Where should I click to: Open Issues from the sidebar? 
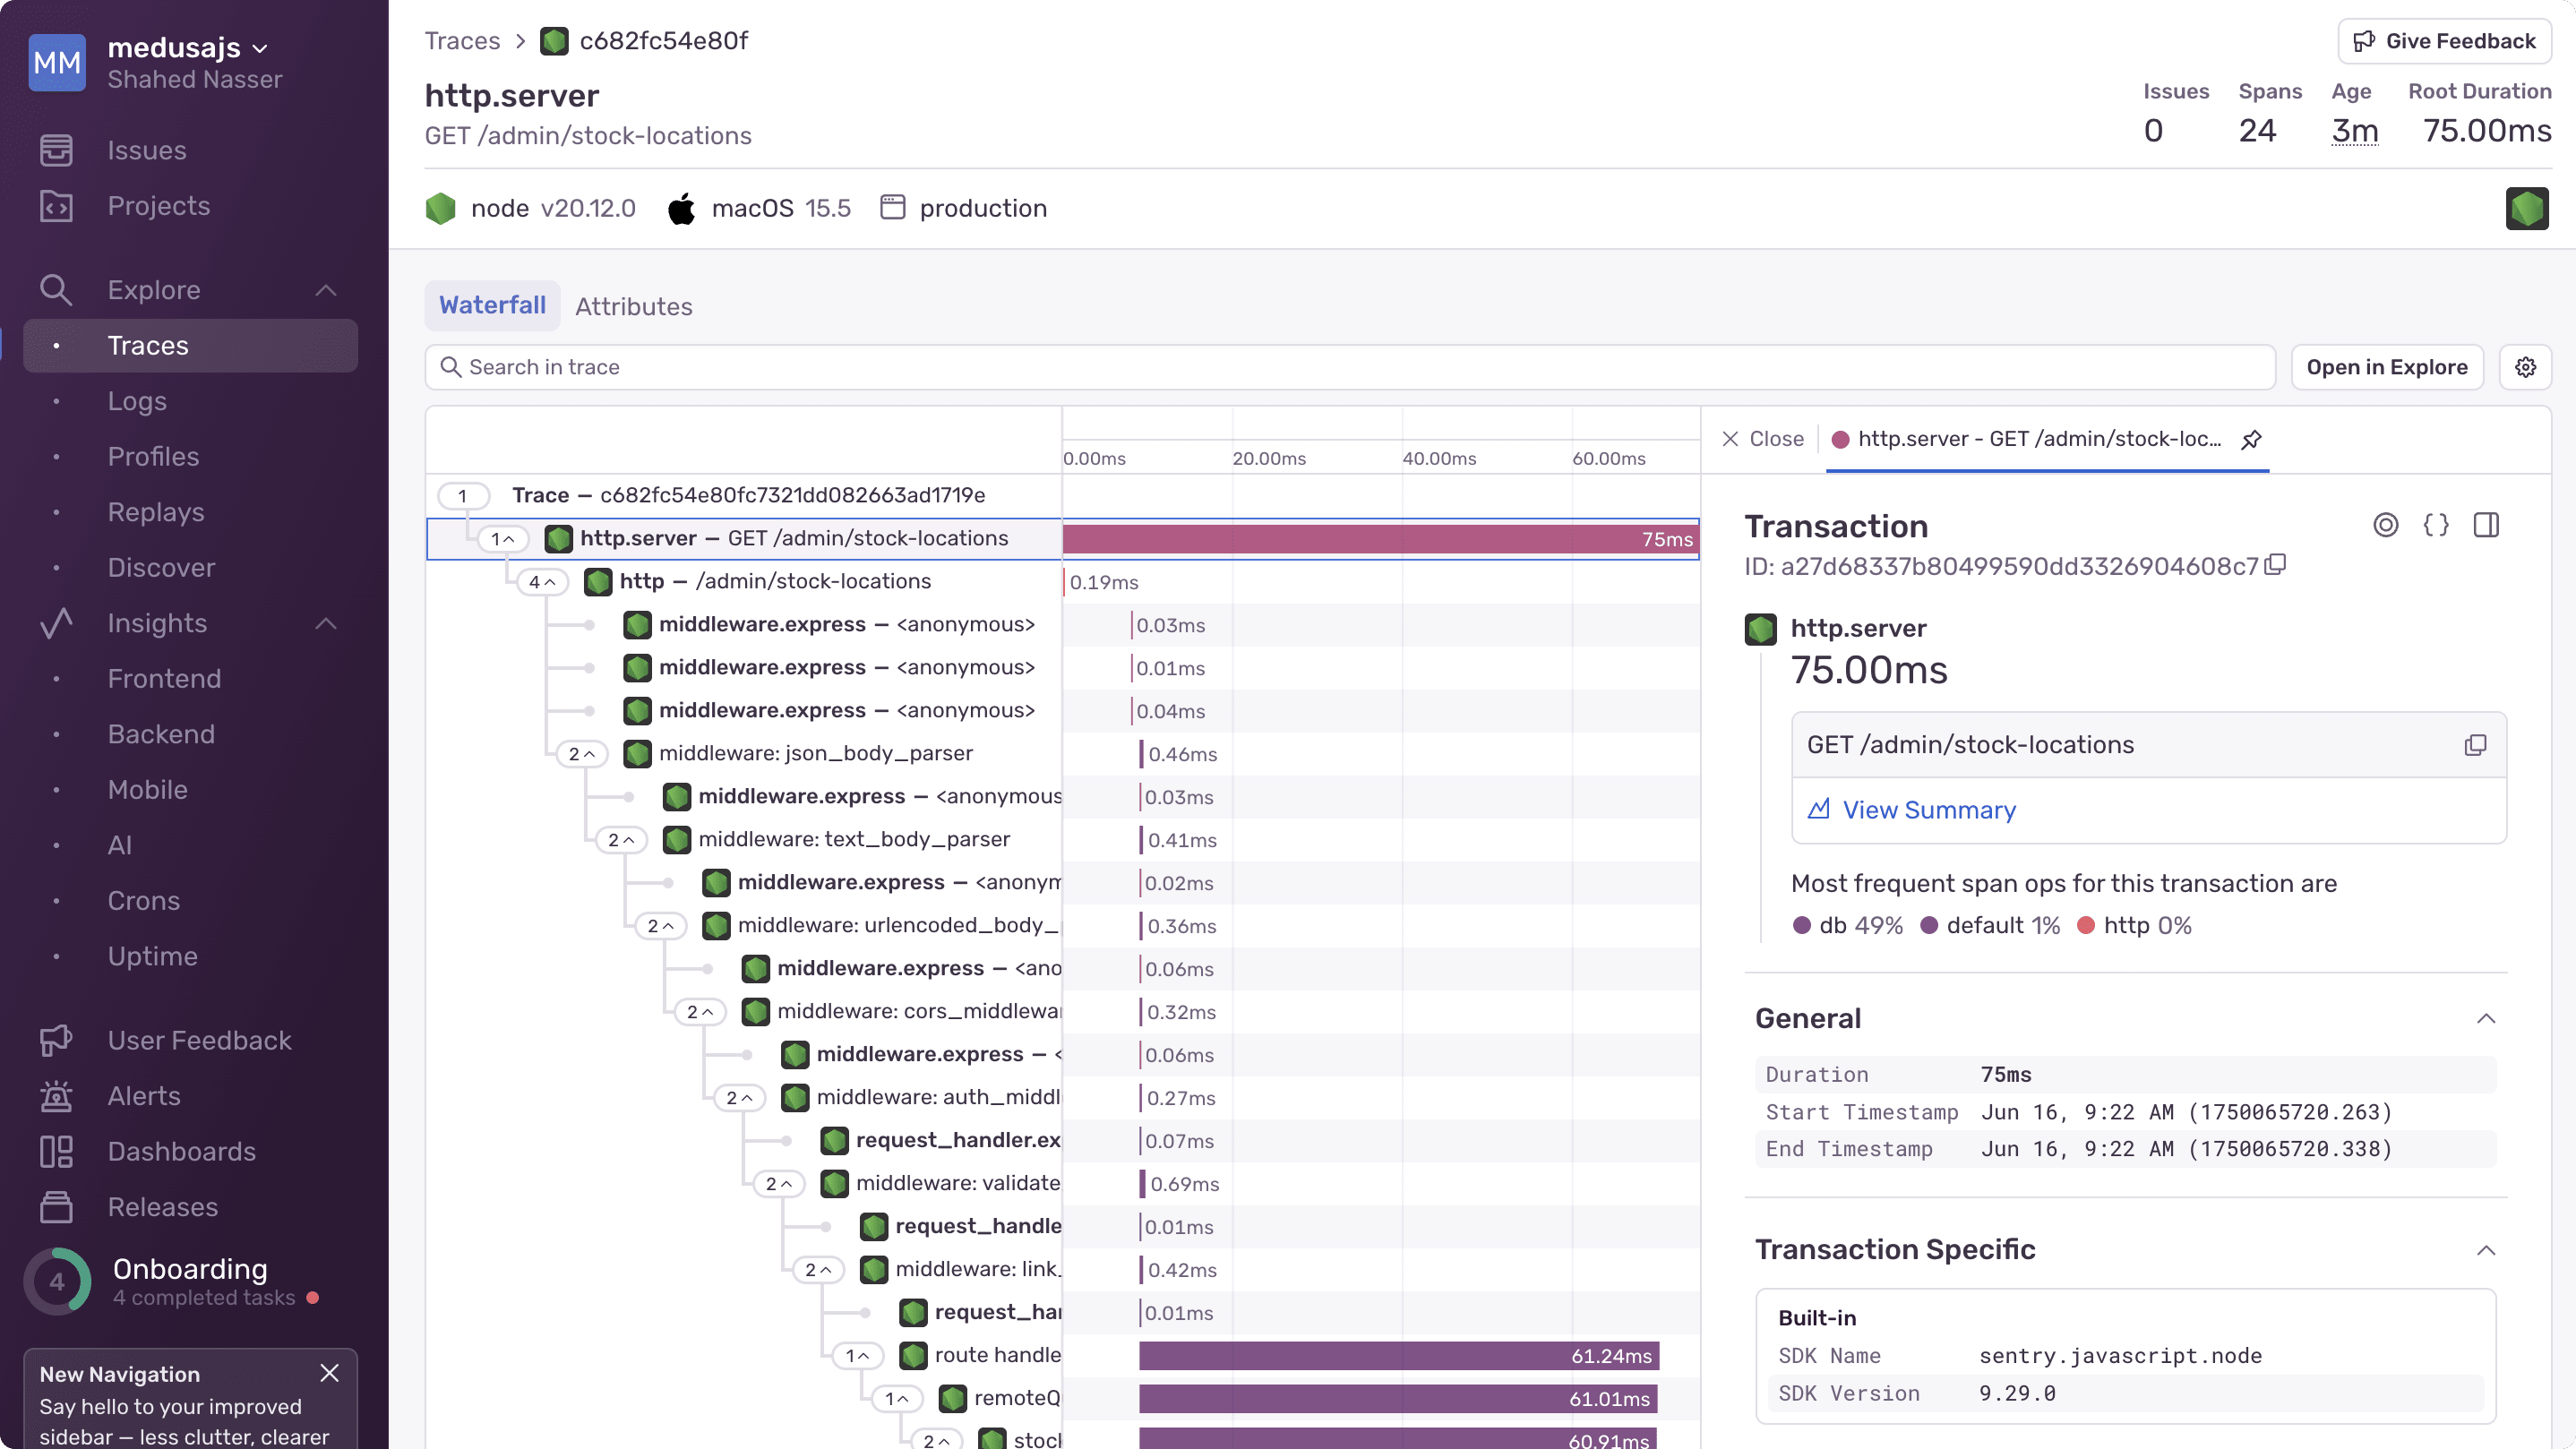tap(146, 150)
